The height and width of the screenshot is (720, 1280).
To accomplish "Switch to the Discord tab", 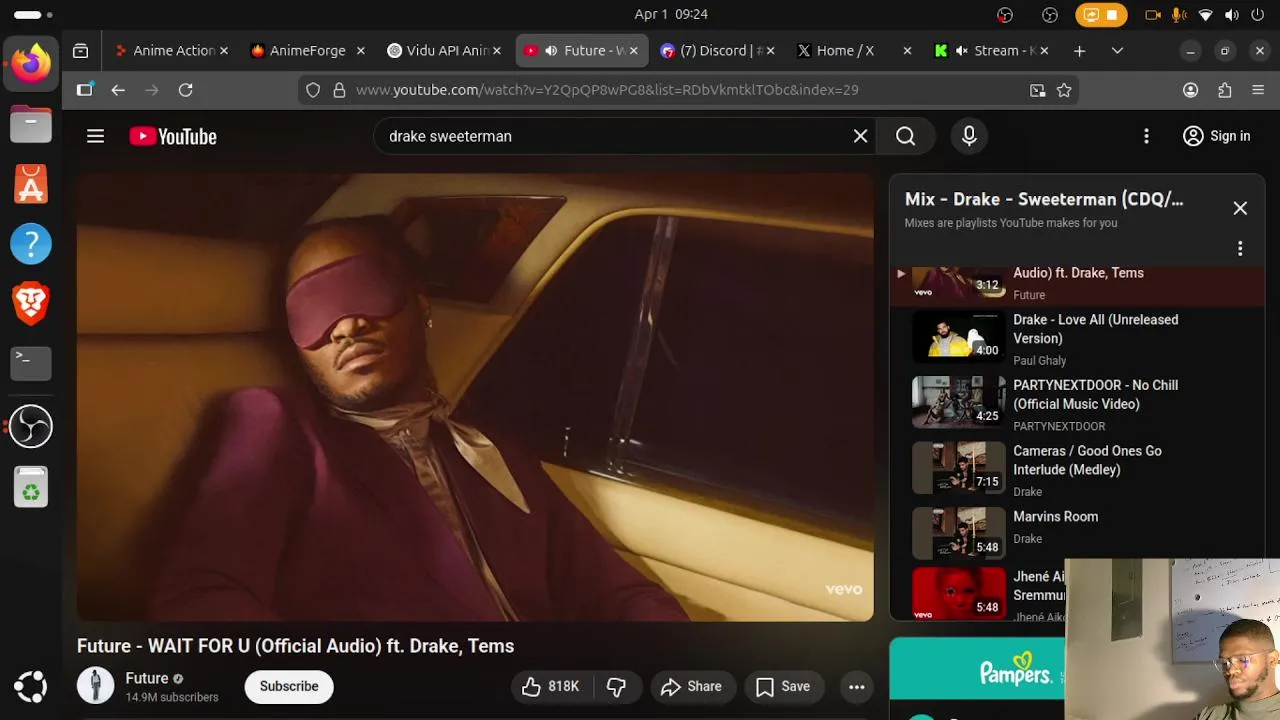I will pos(716,51).
